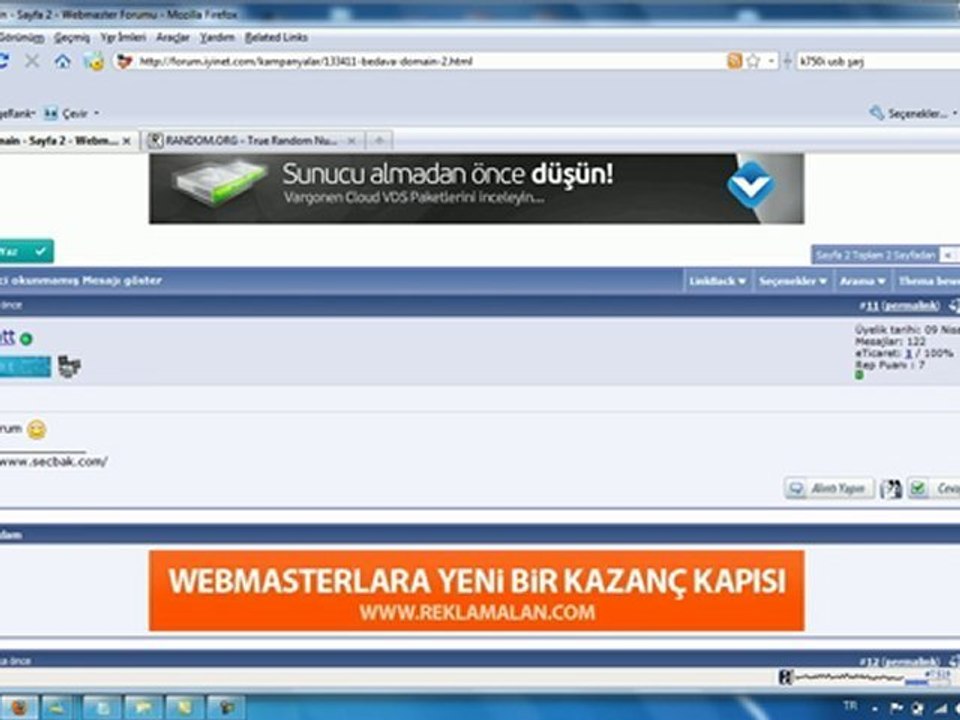The height and width of the screenshot is (720, 960).
Task: Open the permalink of post #11
Action: (x=912, y=306)
